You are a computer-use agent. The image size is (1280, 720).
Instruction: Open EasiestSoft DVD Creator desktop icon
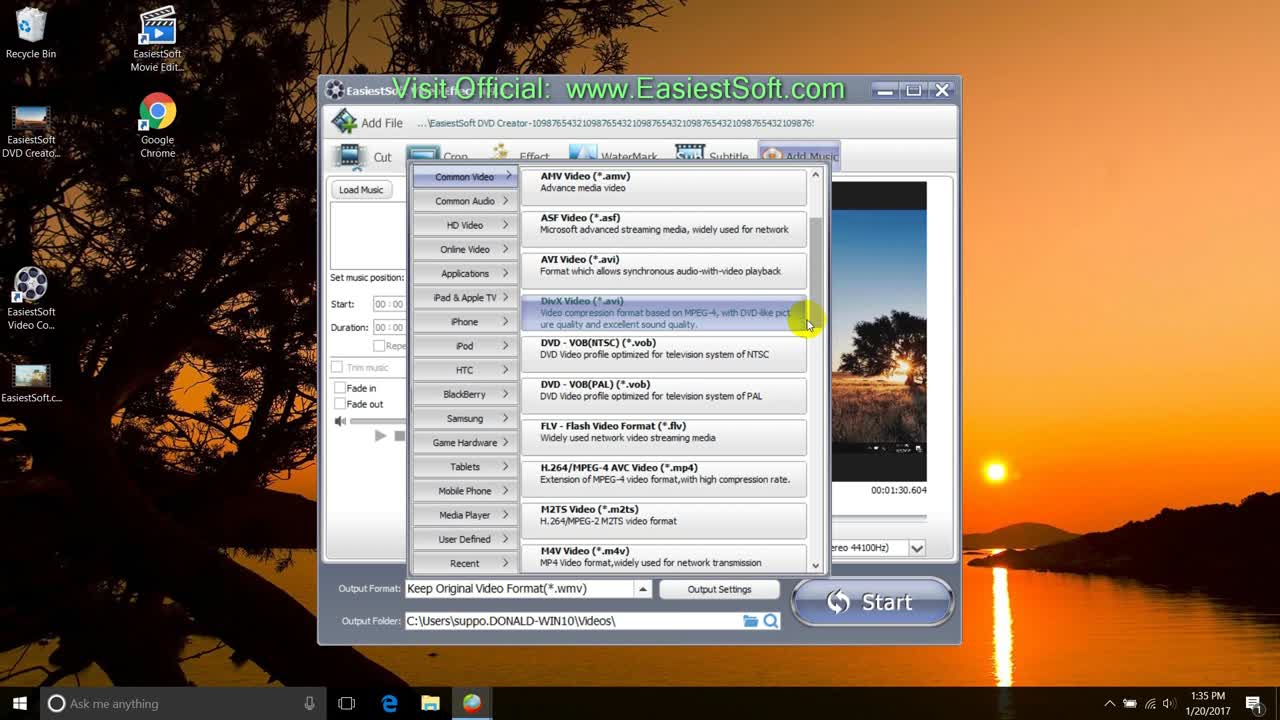[31, 131]
